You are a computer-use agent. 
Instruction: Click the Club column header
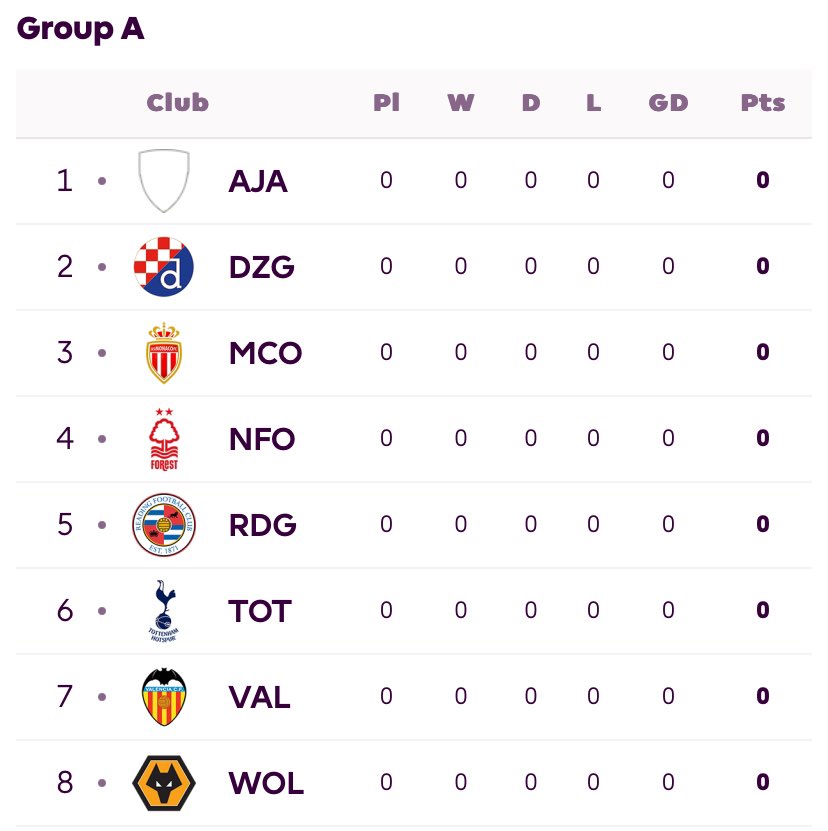click(x=178, y=103)
